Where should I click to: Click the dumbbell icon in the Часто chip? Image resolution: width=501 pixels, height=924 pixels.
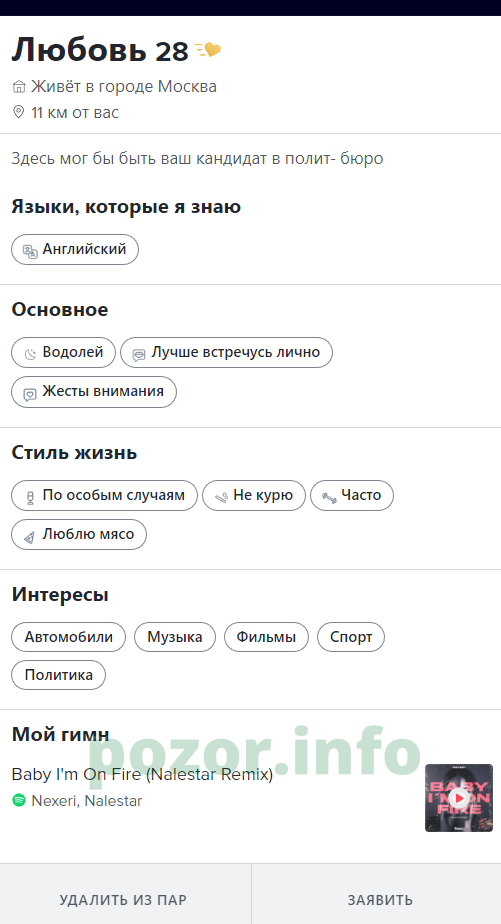coord(329,497)
